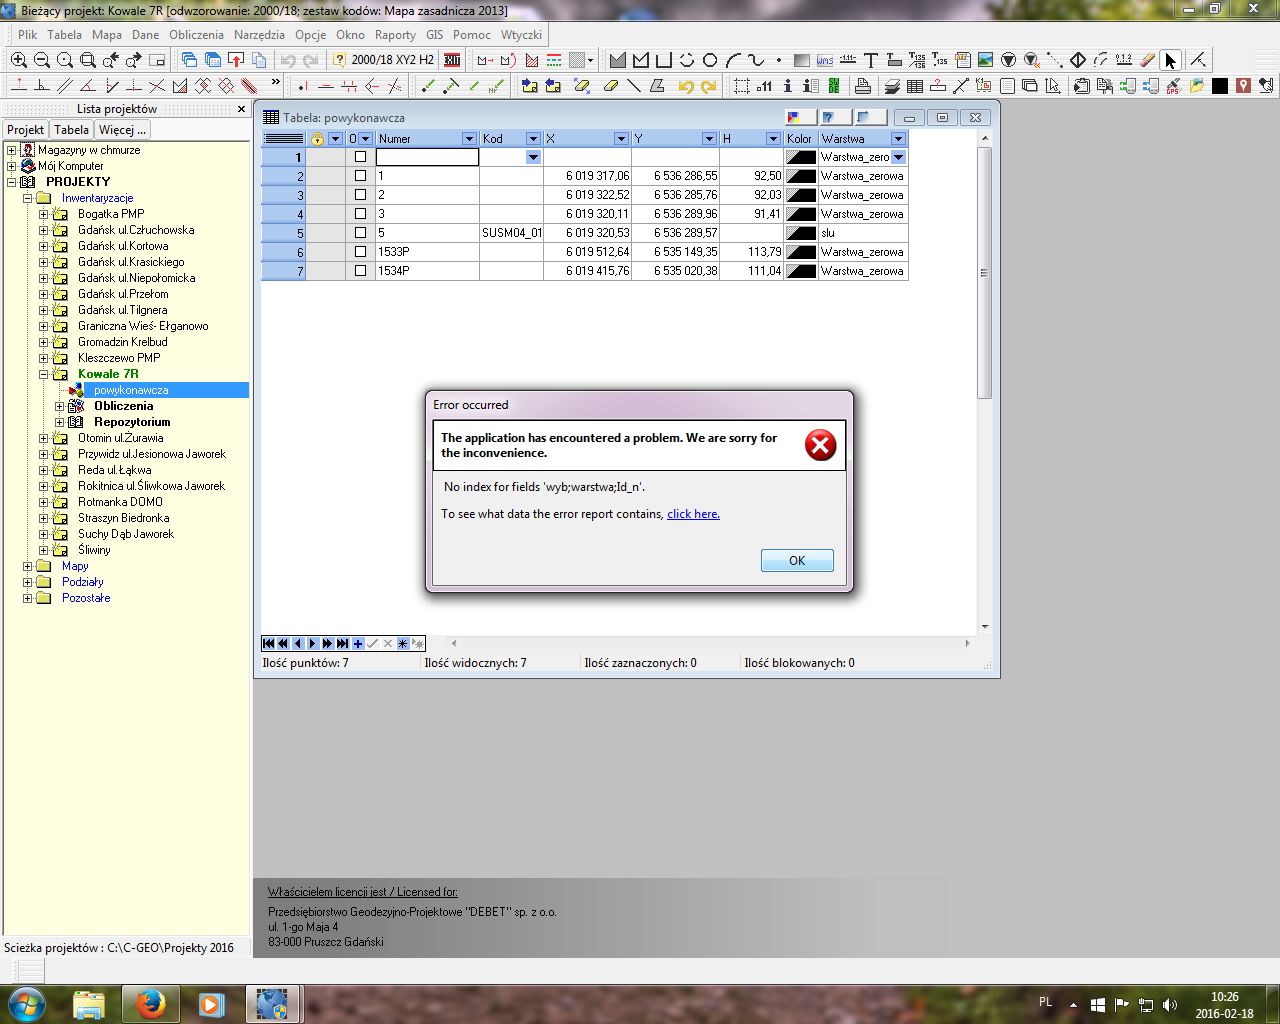
Task: Click the info 'i' icon
Action: coord(788,86)
